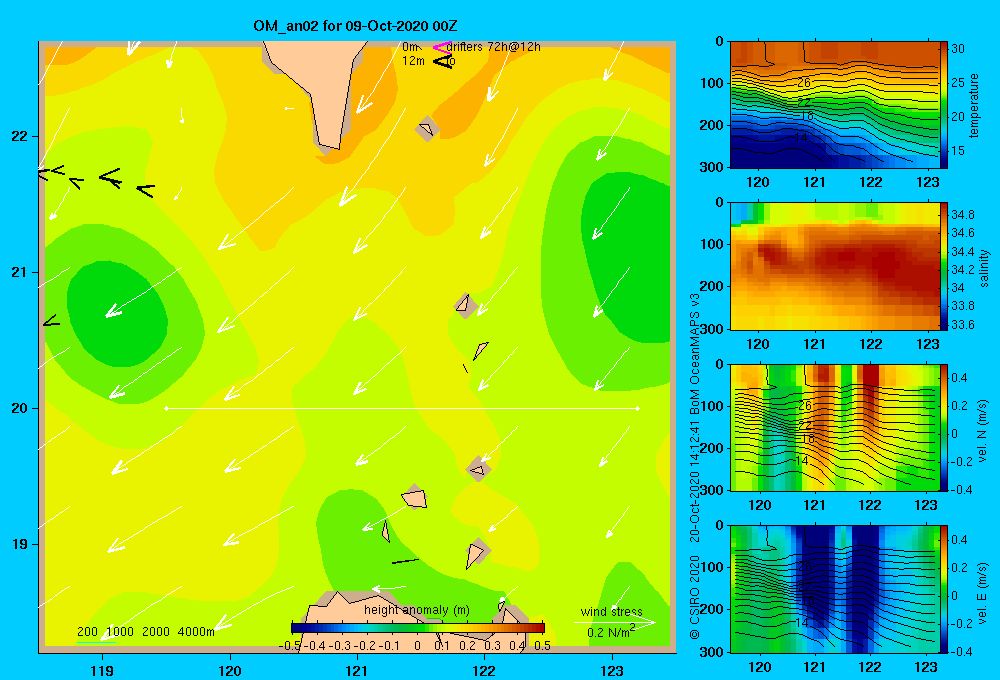This screenshot has height=680, width=1000.
Task: Click longitude label 119 on main map
Action: point(103,671)
